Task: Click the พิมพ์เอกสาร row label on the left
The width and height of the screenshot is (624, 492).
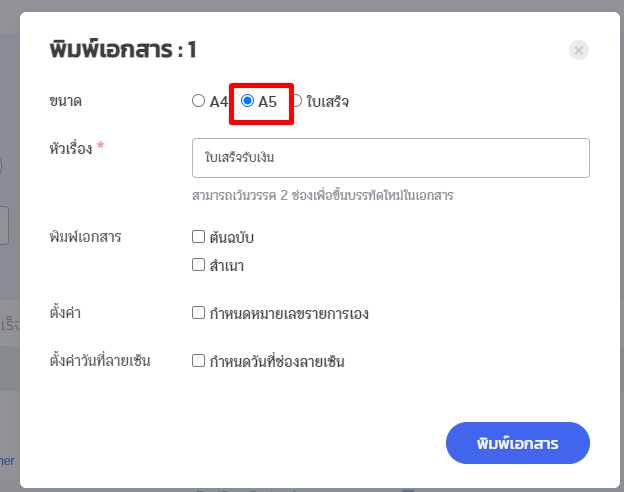Action: point(85,237)
